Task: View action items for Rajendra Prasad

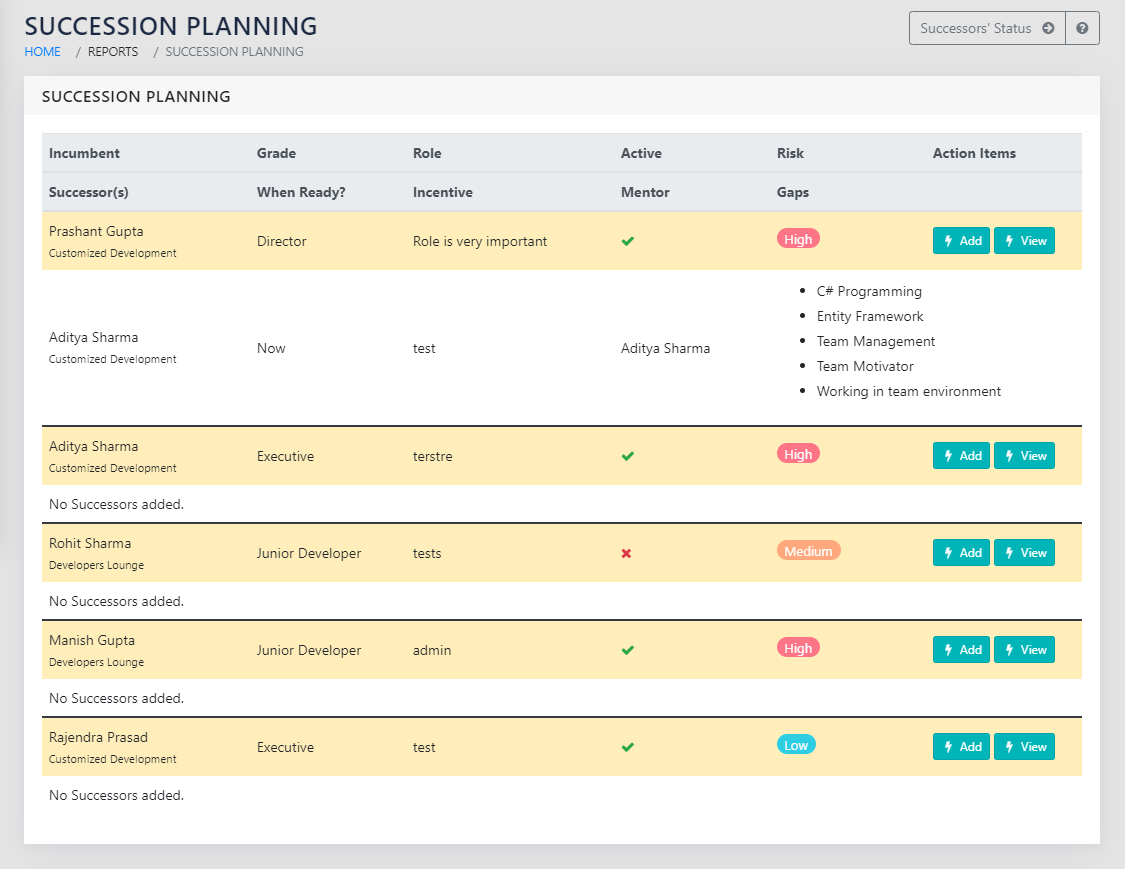Action: pyautogui.click(x=1024, y=747)
